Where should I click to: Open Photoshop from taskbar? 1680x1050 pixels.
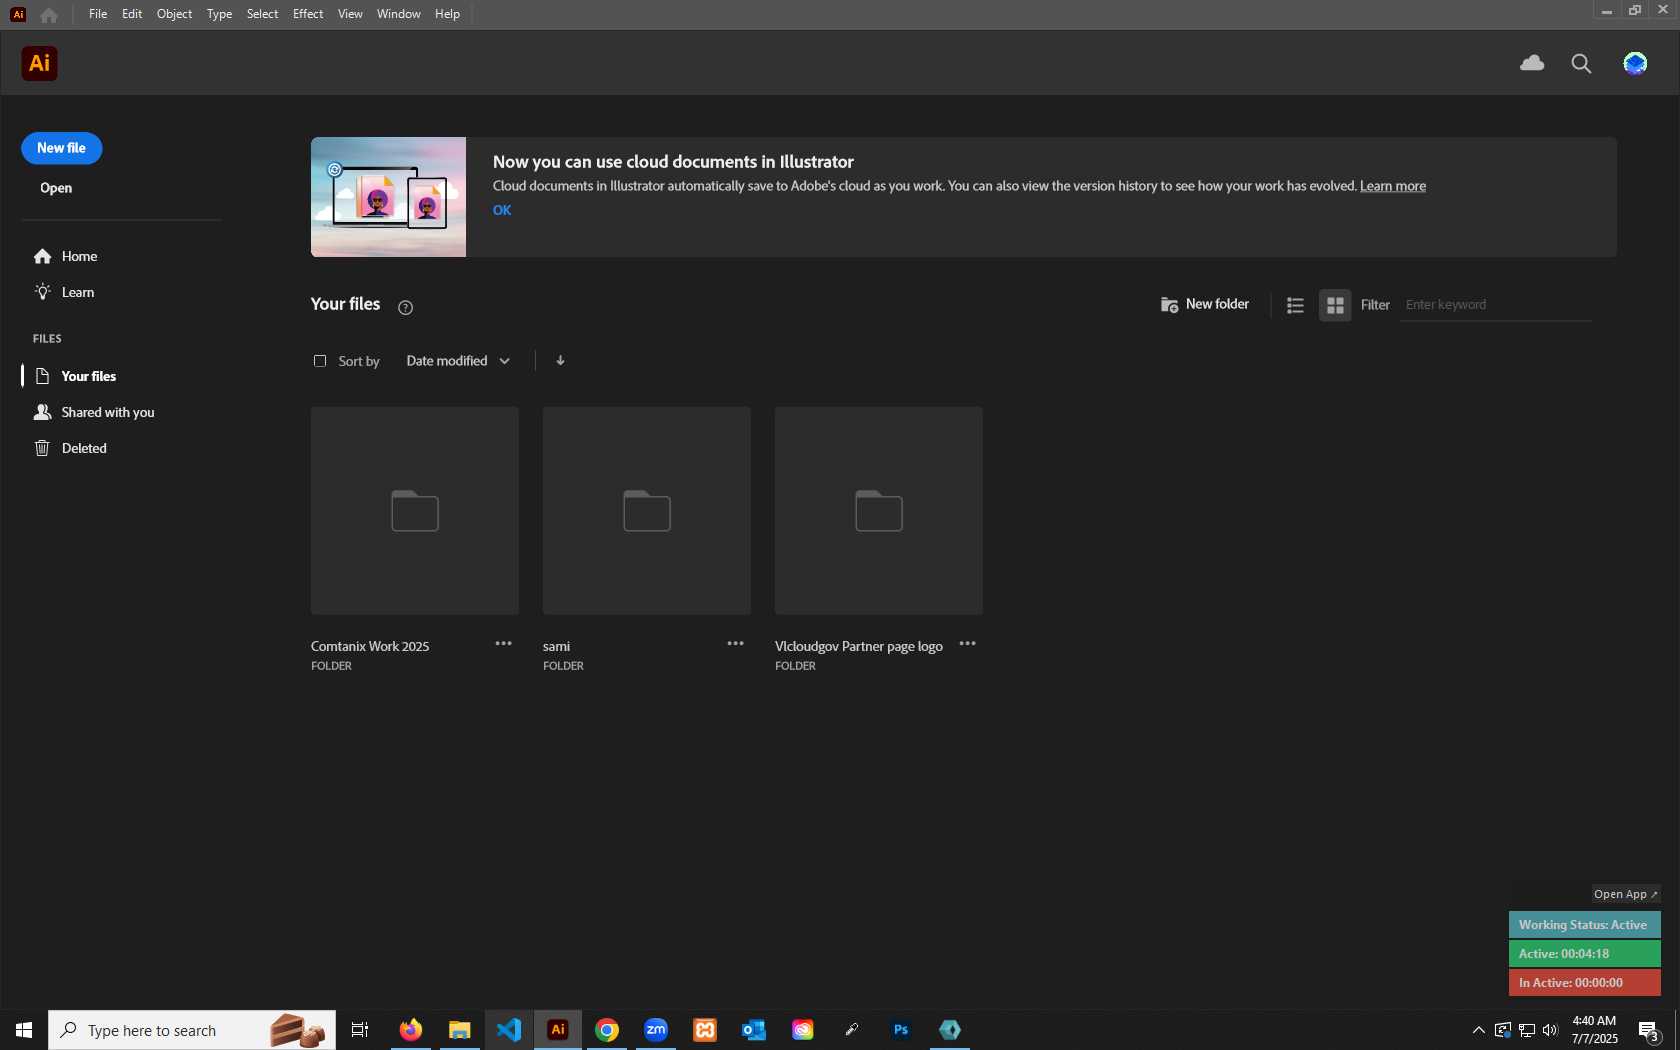(x=901, y=1030)
